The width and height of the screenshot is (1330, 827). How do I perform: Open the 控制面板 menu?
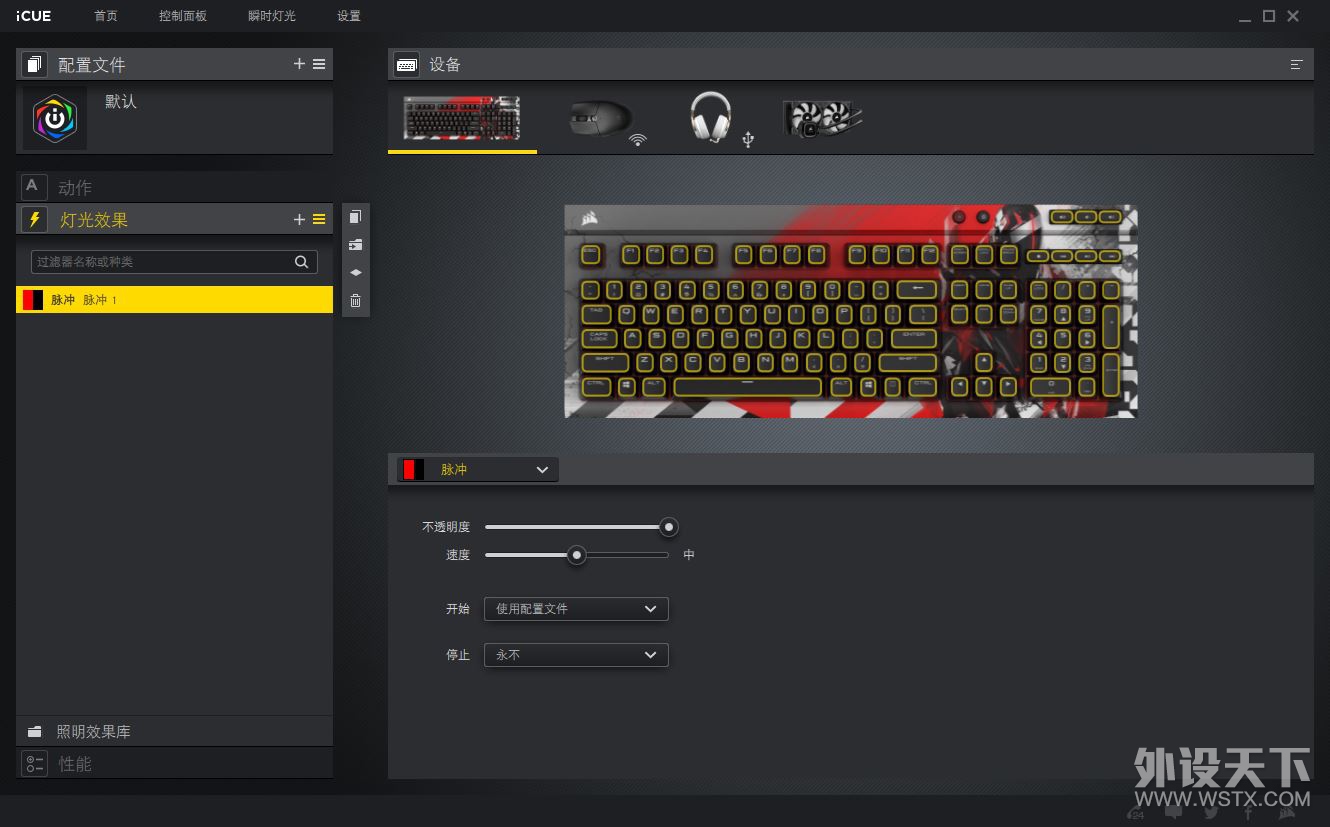coord(183,16)
